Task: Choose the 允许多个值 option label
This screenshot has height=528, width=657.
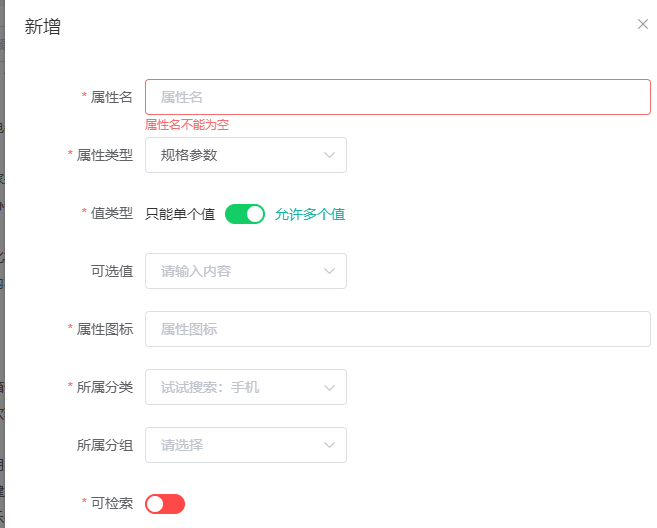Action: click(x=310, y=213)
